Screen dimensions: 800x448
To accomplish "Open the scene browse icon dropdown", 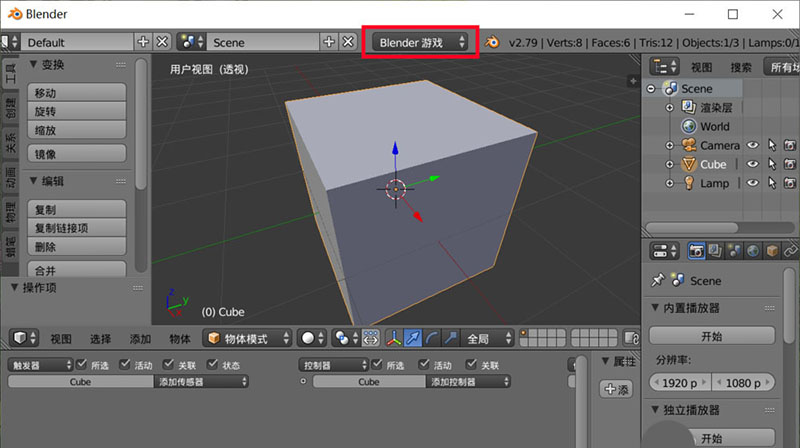I will click(192, 42).
